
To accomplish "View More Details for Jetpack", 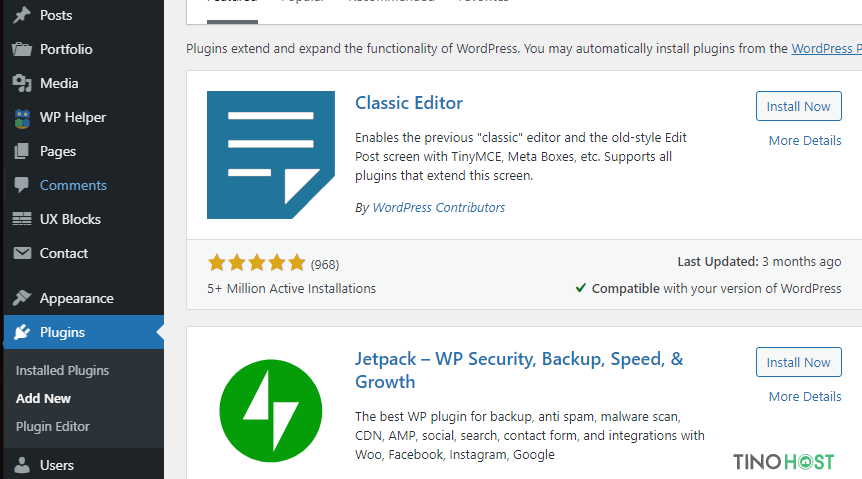I will click(805, 397).
